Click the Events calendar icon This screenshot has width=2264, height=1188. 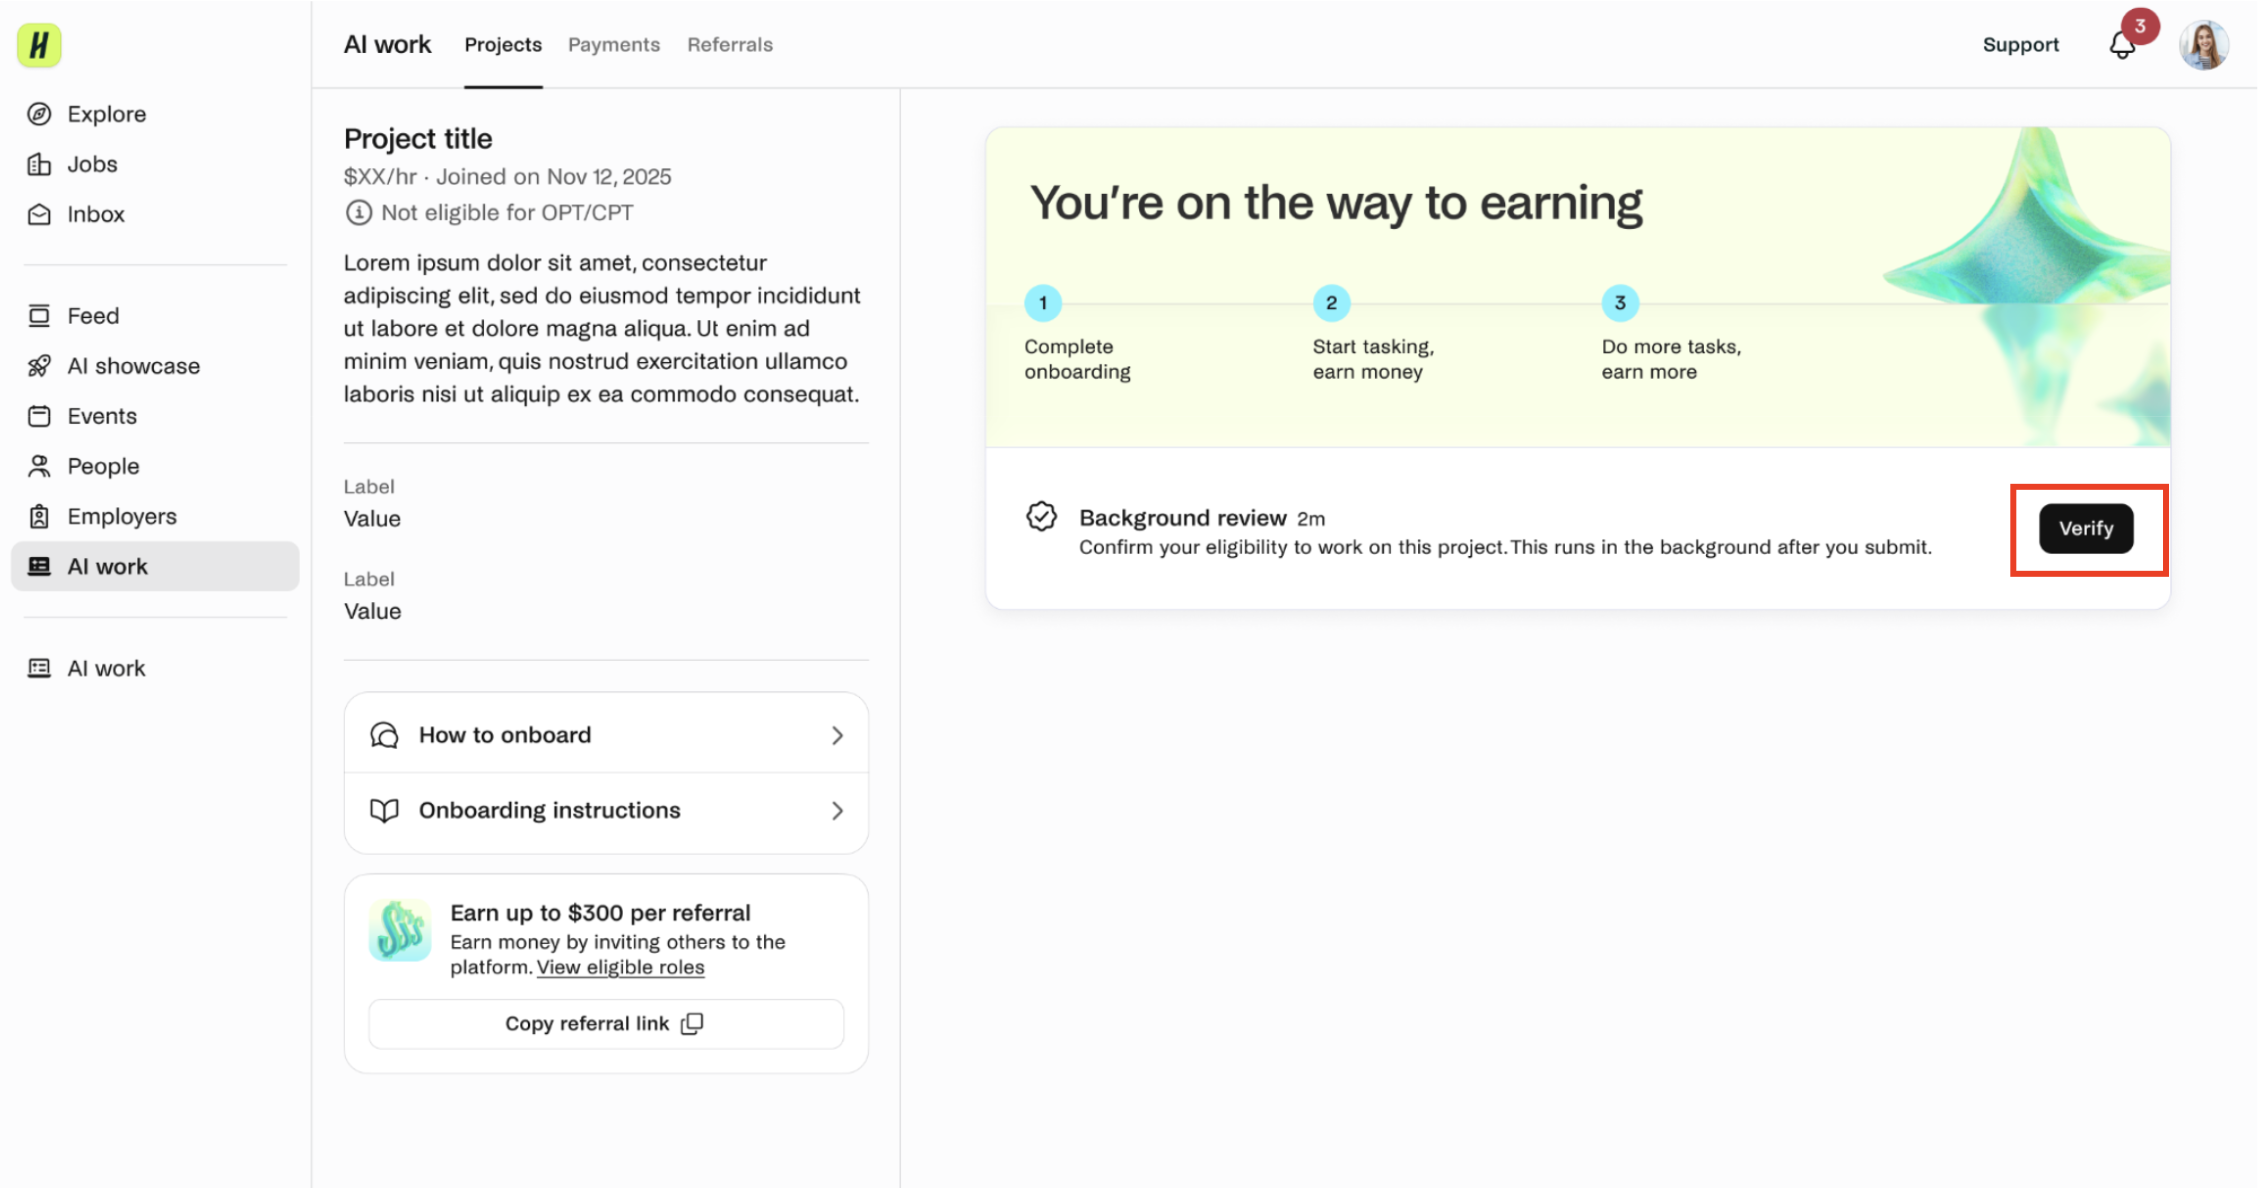point(39,416)
